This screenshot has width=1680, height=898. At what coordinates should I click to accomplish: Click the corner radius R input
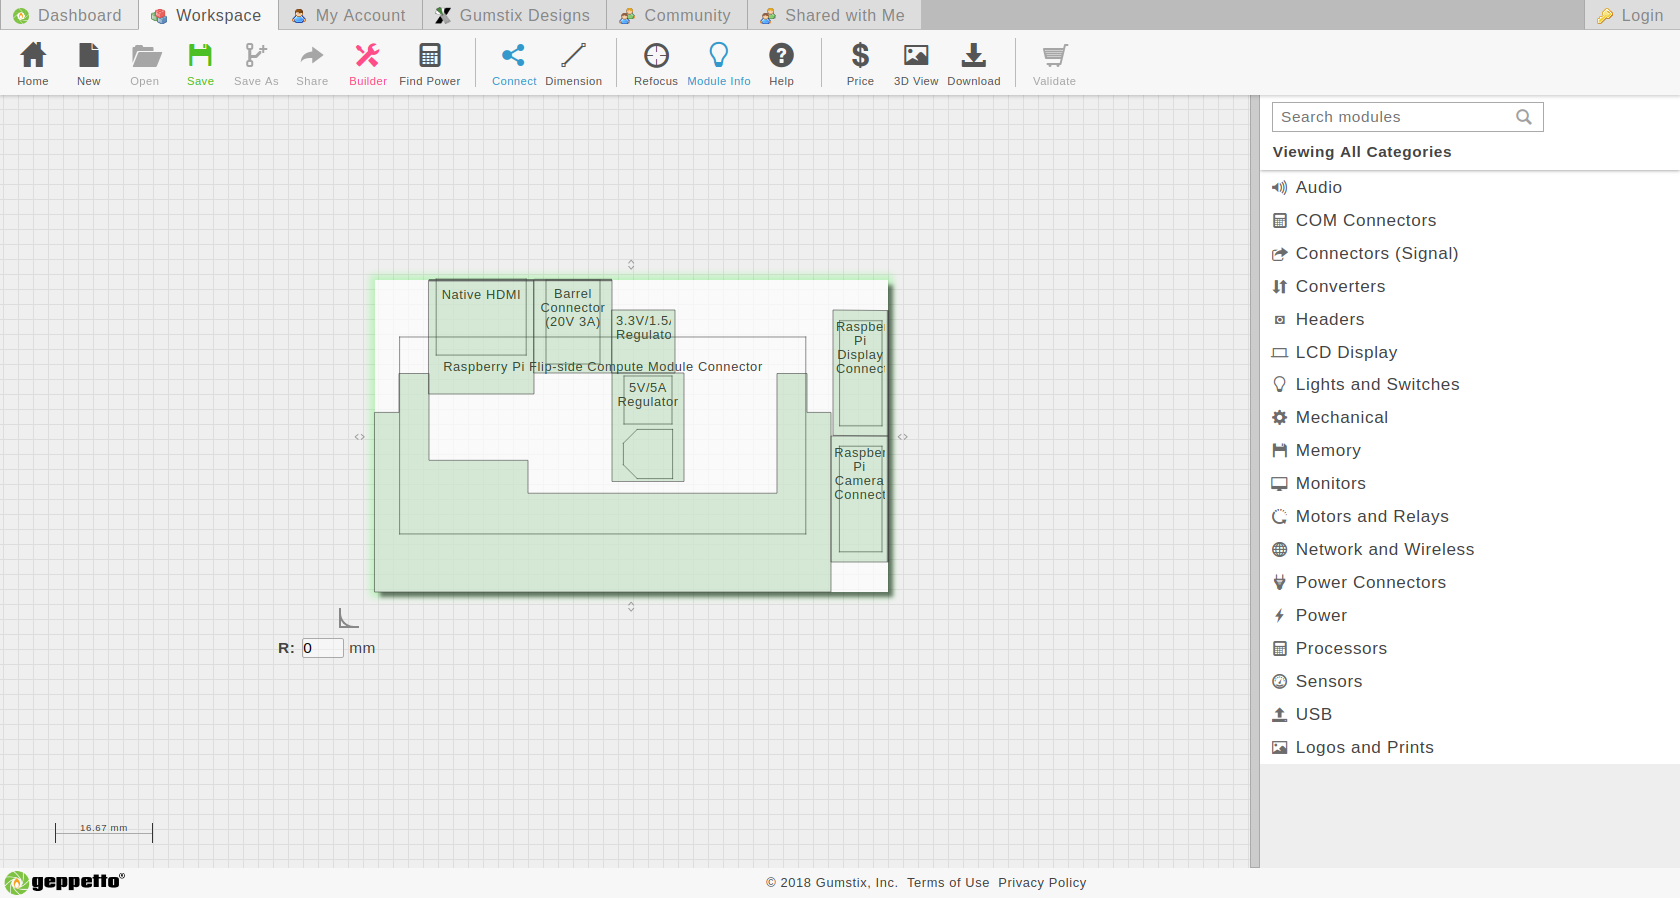(323, 648)
